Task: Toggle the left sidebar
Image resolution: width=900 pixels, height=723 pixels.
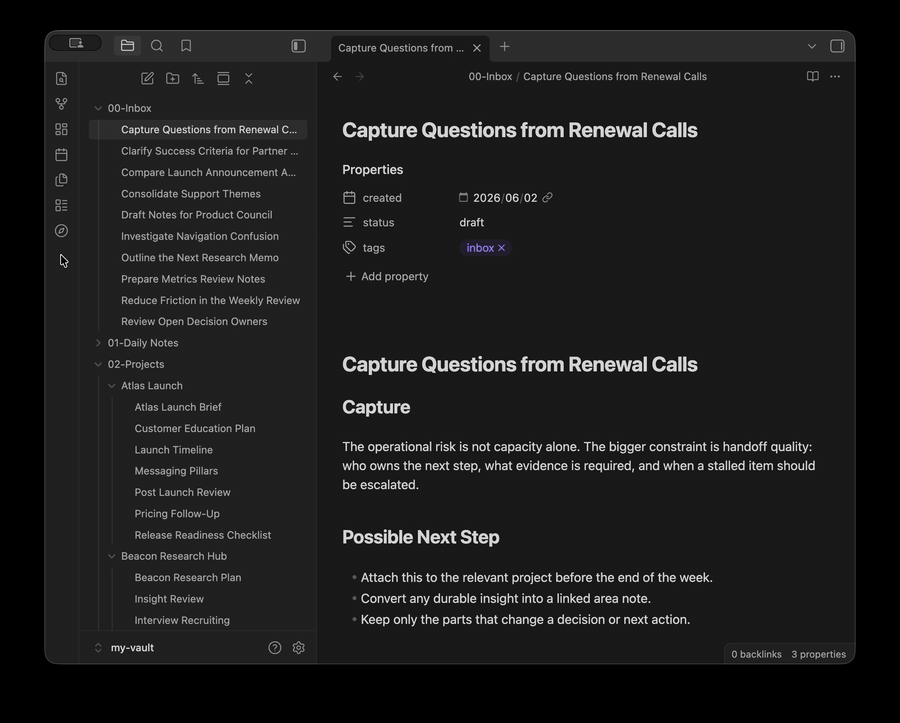Action: tap(298, 46)
